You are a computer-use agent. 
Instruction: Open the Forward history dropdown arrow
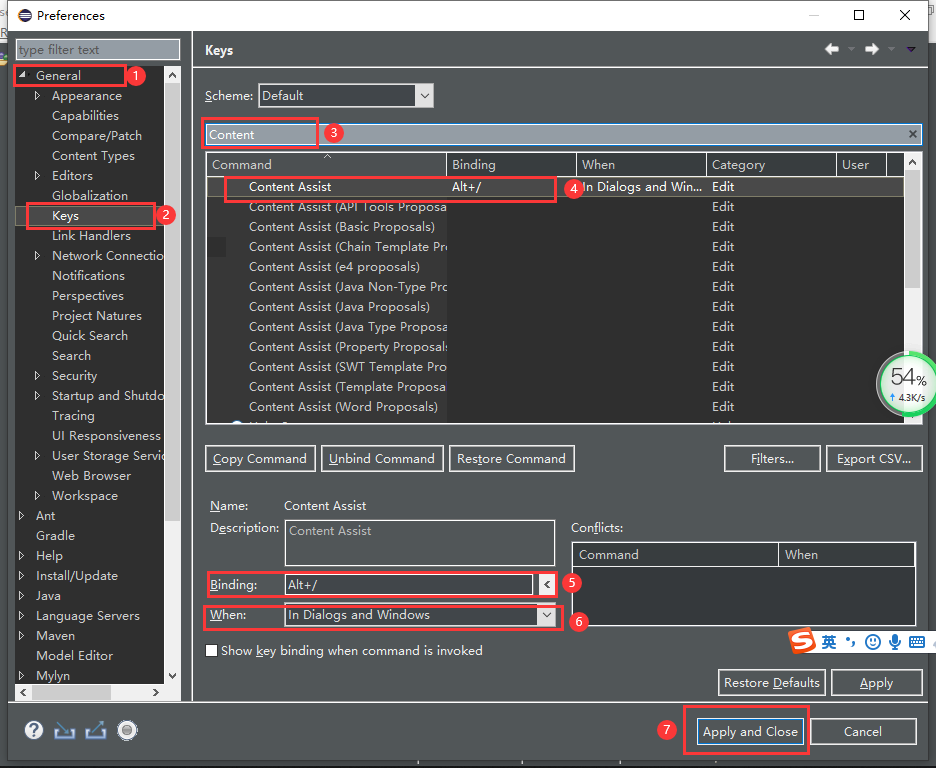pos(891,49)
